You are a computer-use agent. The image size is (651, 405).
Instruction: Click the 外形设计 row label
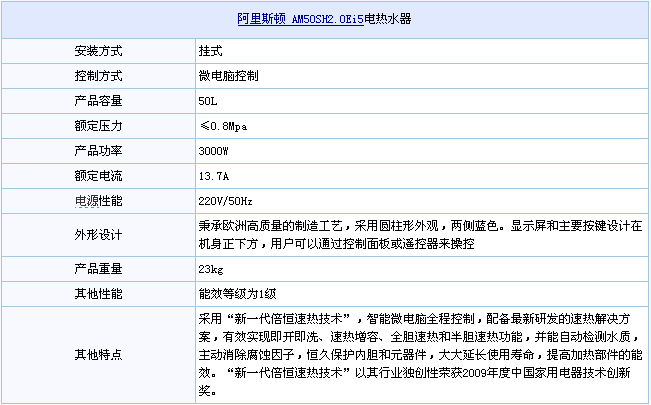tap(99, 235)
